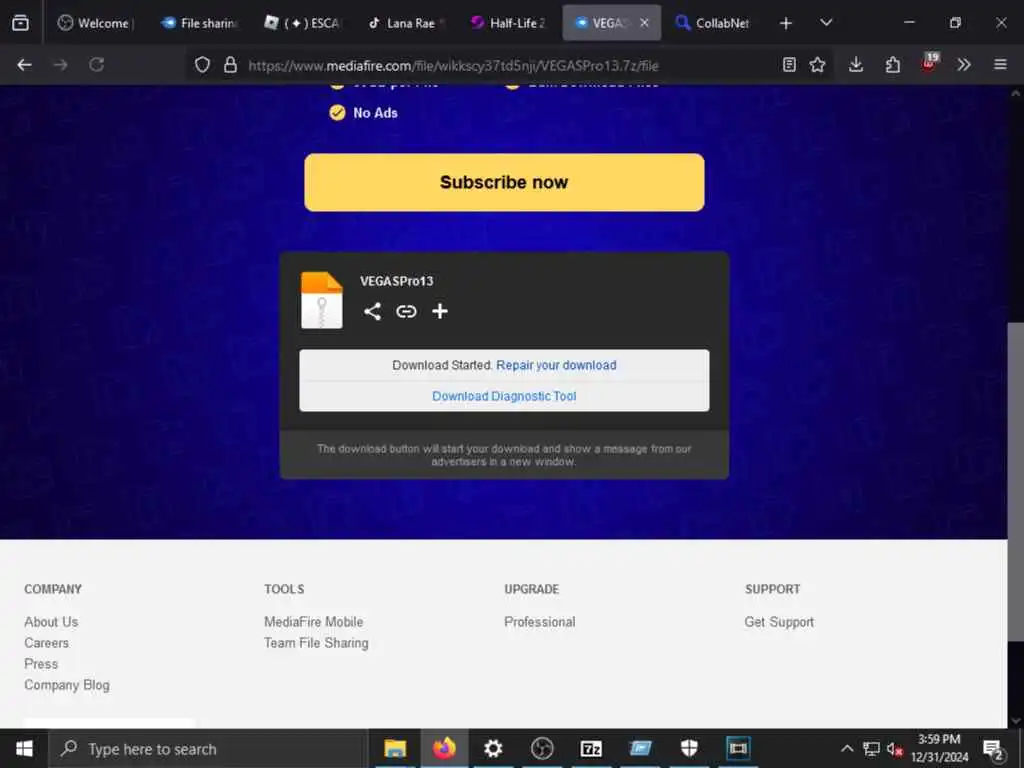Switch to the Lana Rae tab
The height and width of the screenshot is (768, 1024).
click(406, 23)
